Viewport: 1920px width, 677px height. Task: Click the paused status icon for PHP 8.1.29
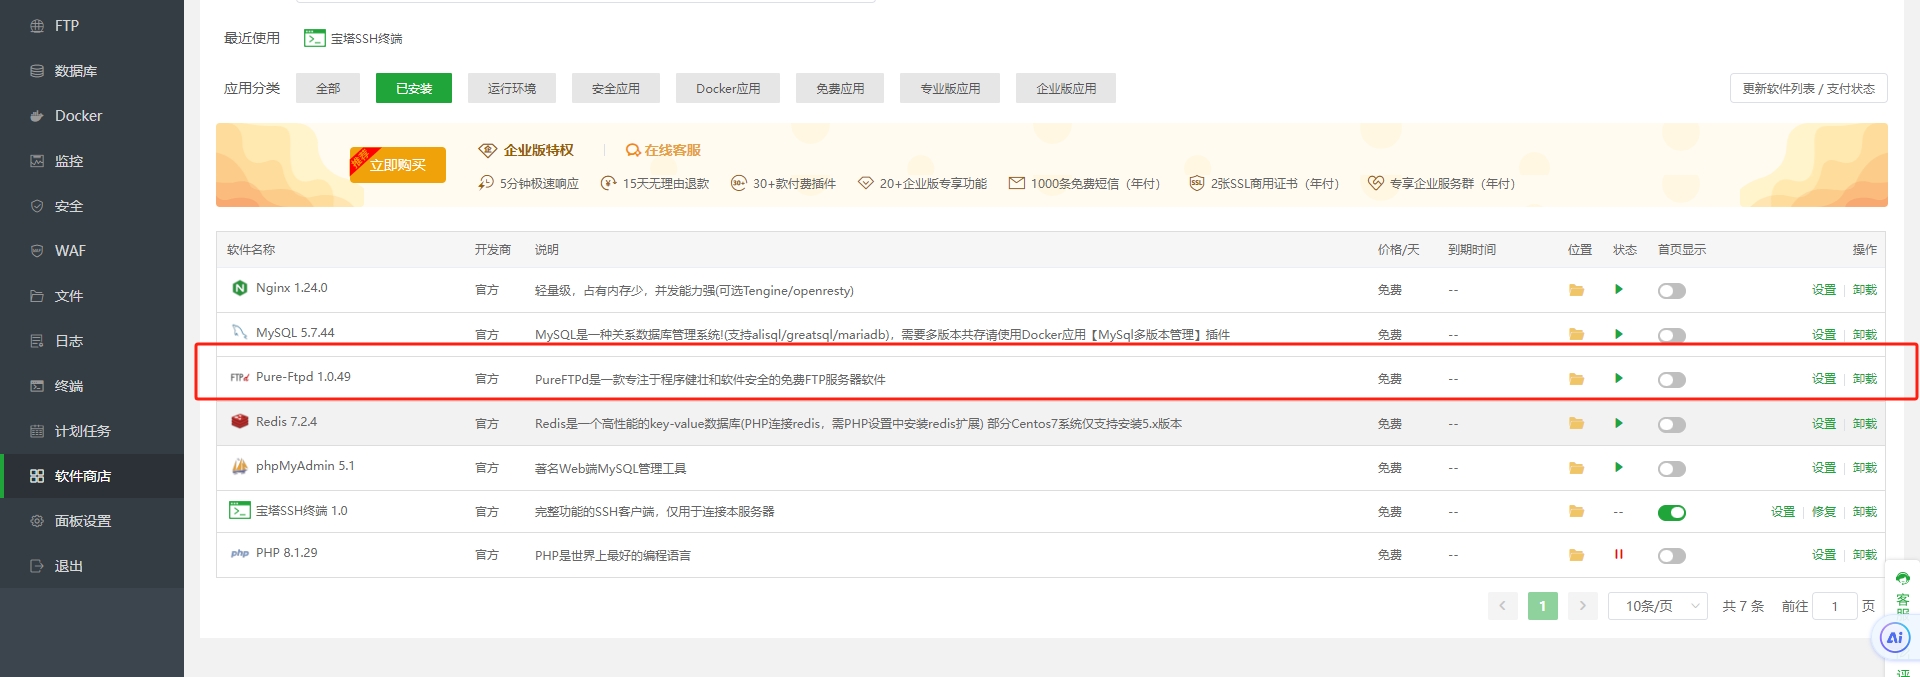(1618, 554)
